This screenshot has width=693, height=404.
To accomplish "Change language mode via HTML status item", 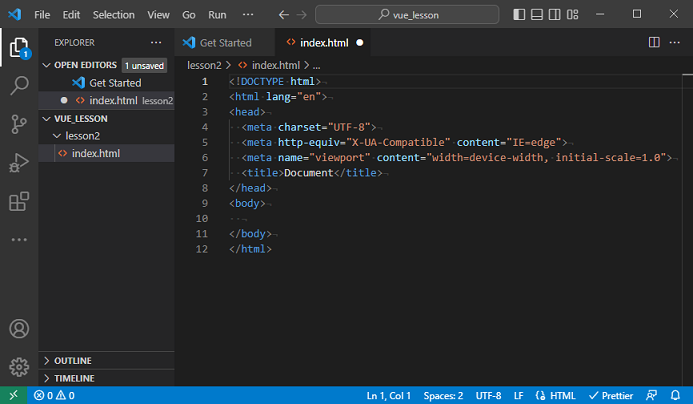I will point(555,395).
